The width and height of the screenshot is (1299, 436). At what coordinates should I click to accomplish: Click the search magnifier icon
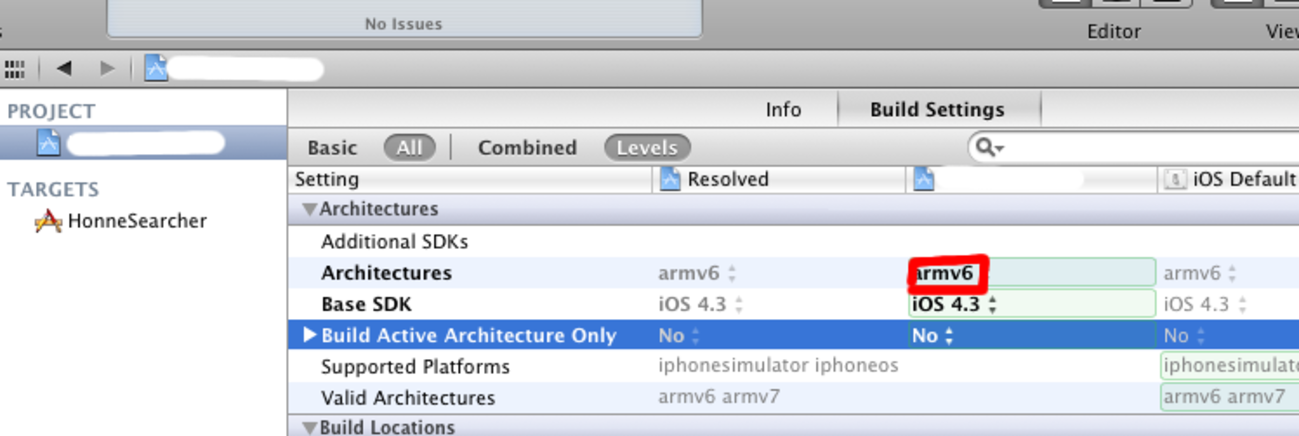pos(987,148)
